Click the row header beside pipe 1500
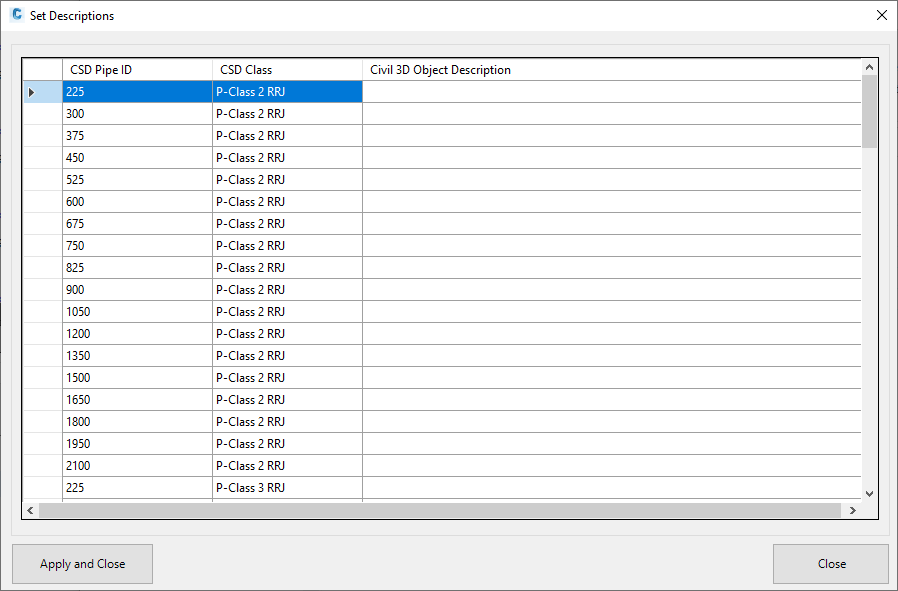898x591 pixels. point(42,378)
